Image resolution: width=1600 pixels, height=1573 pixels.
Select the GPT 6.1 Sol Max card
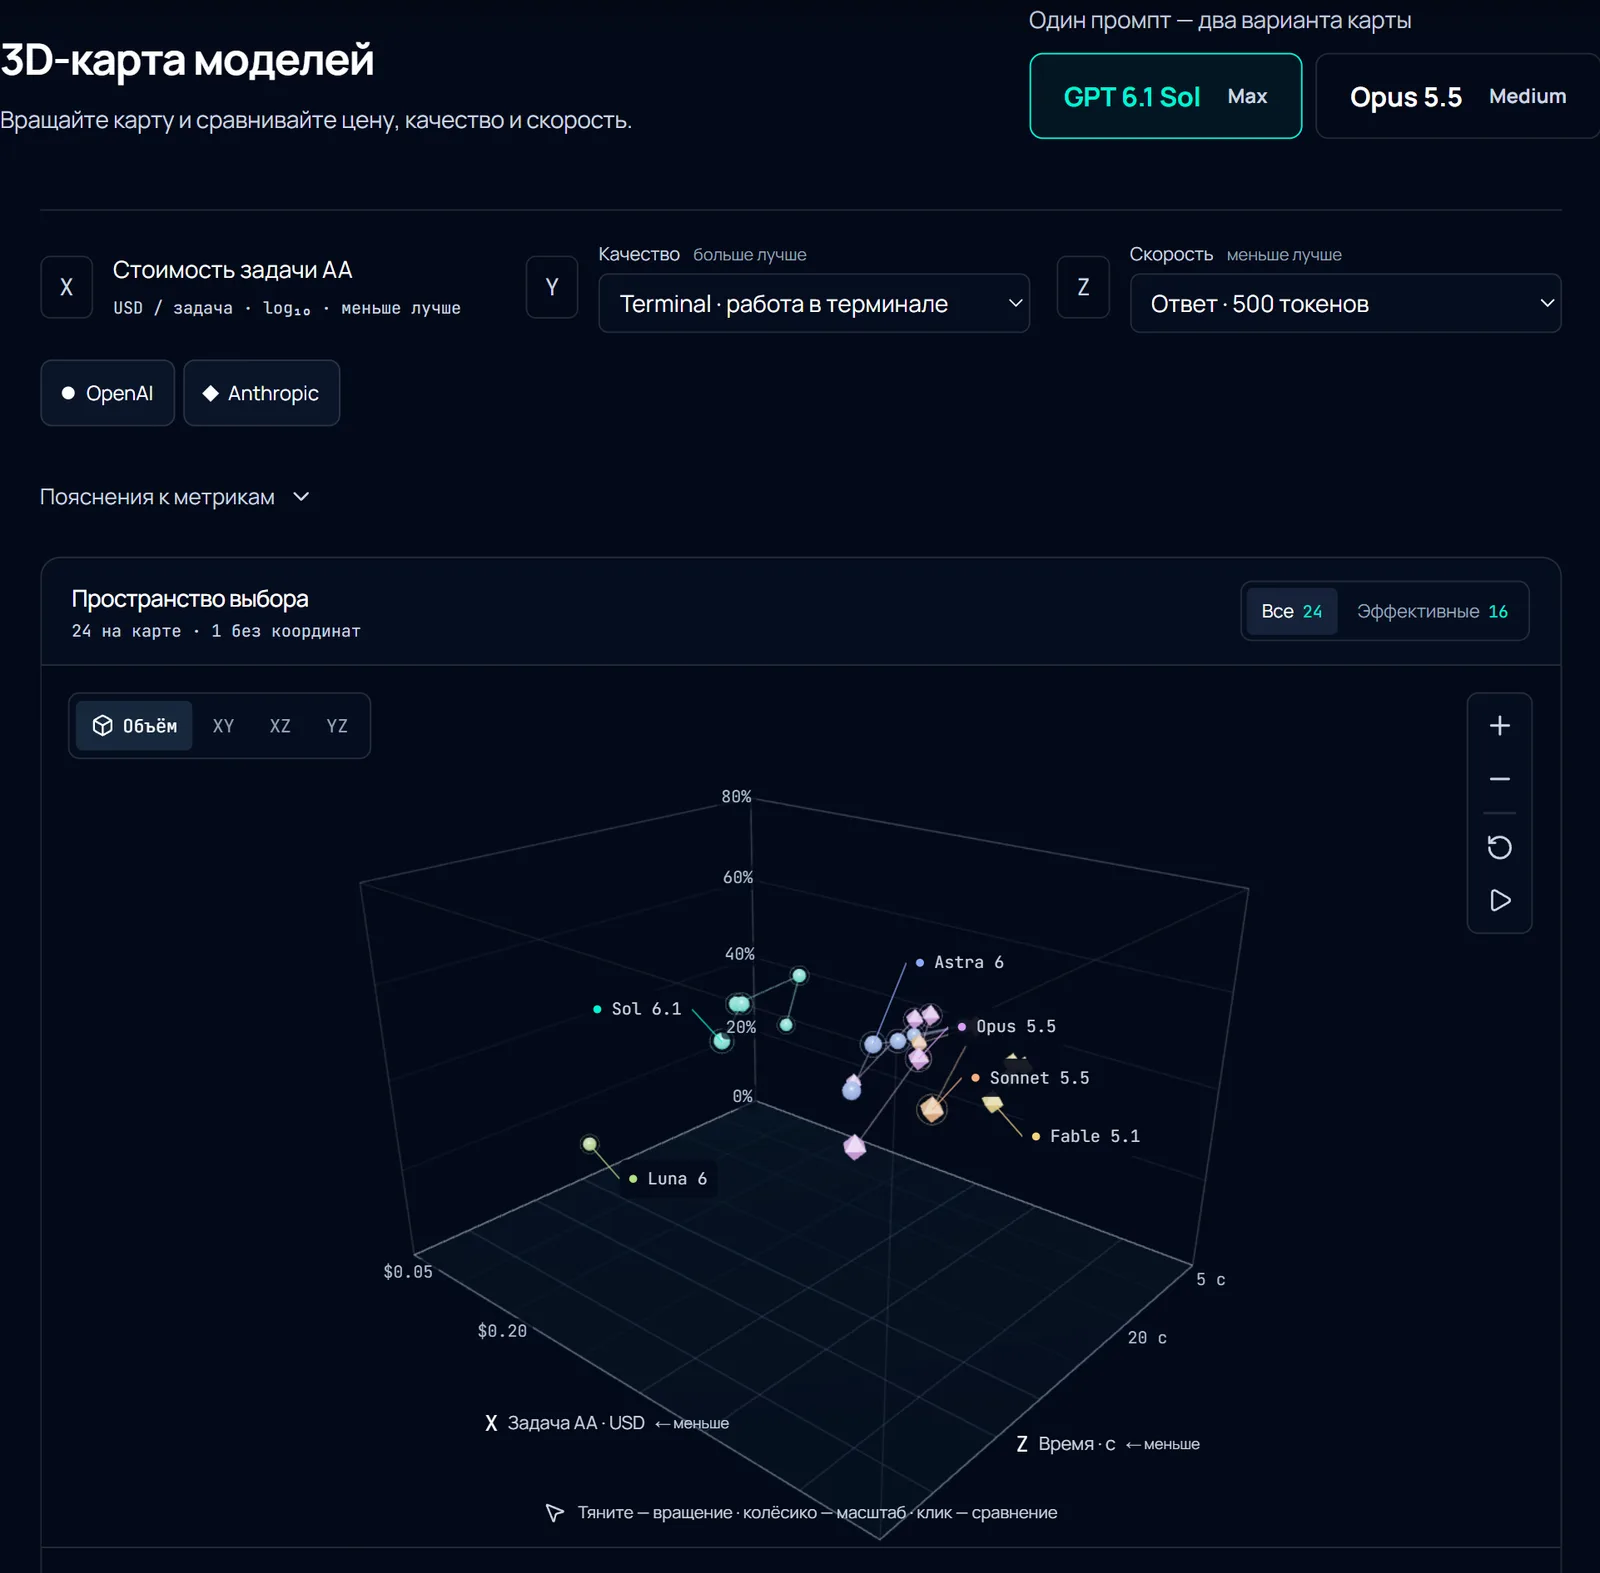coord(1166,96)
